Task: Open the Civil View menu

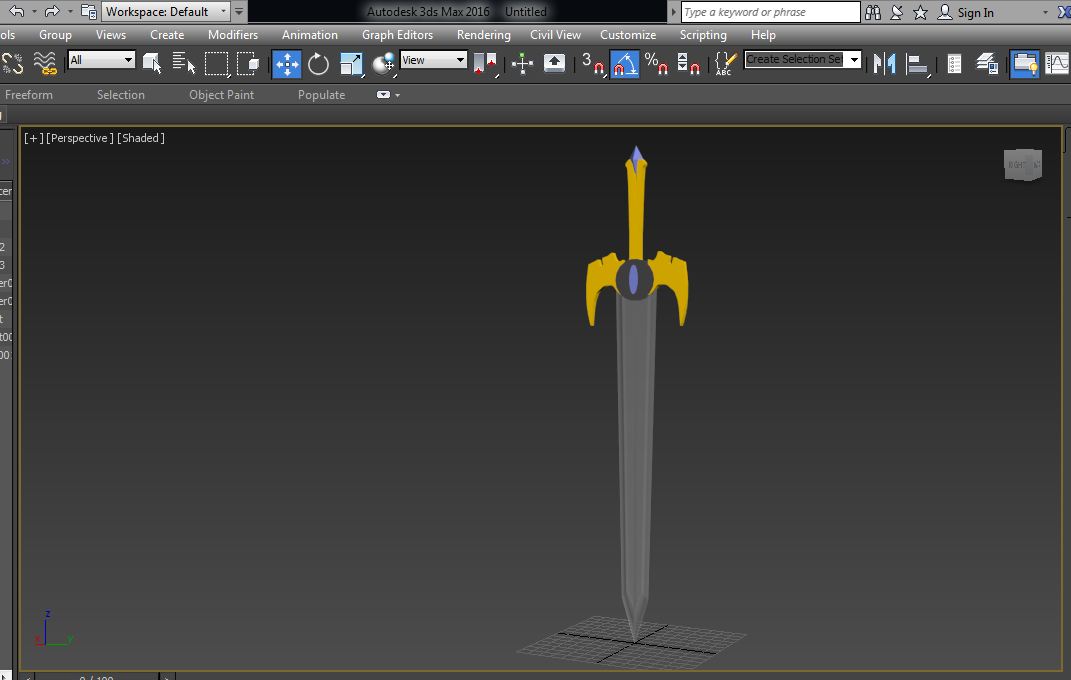Action: [555, 35]
